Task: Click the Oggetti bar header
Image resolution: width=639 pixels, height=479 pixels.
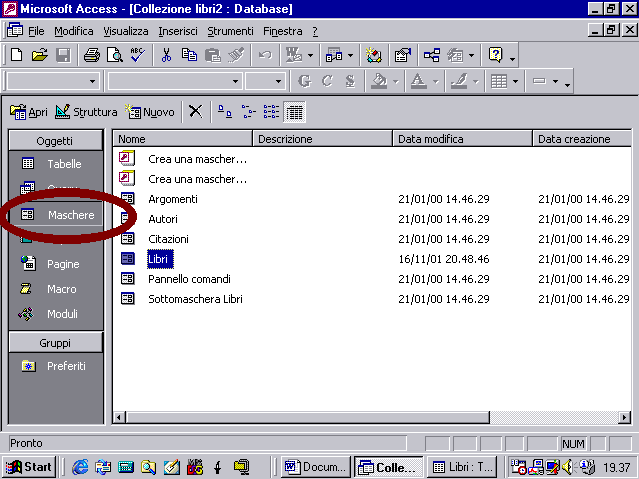Action: click(55, 141)
